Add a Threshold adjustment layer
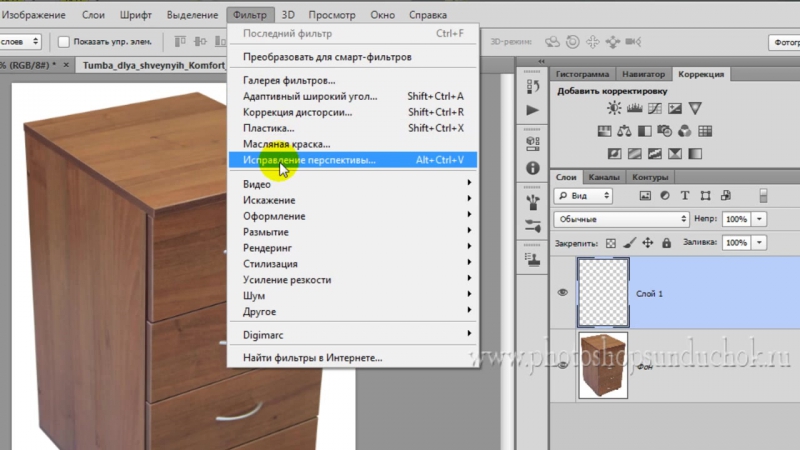Screen dimensions: 800x450 [655, 154]
